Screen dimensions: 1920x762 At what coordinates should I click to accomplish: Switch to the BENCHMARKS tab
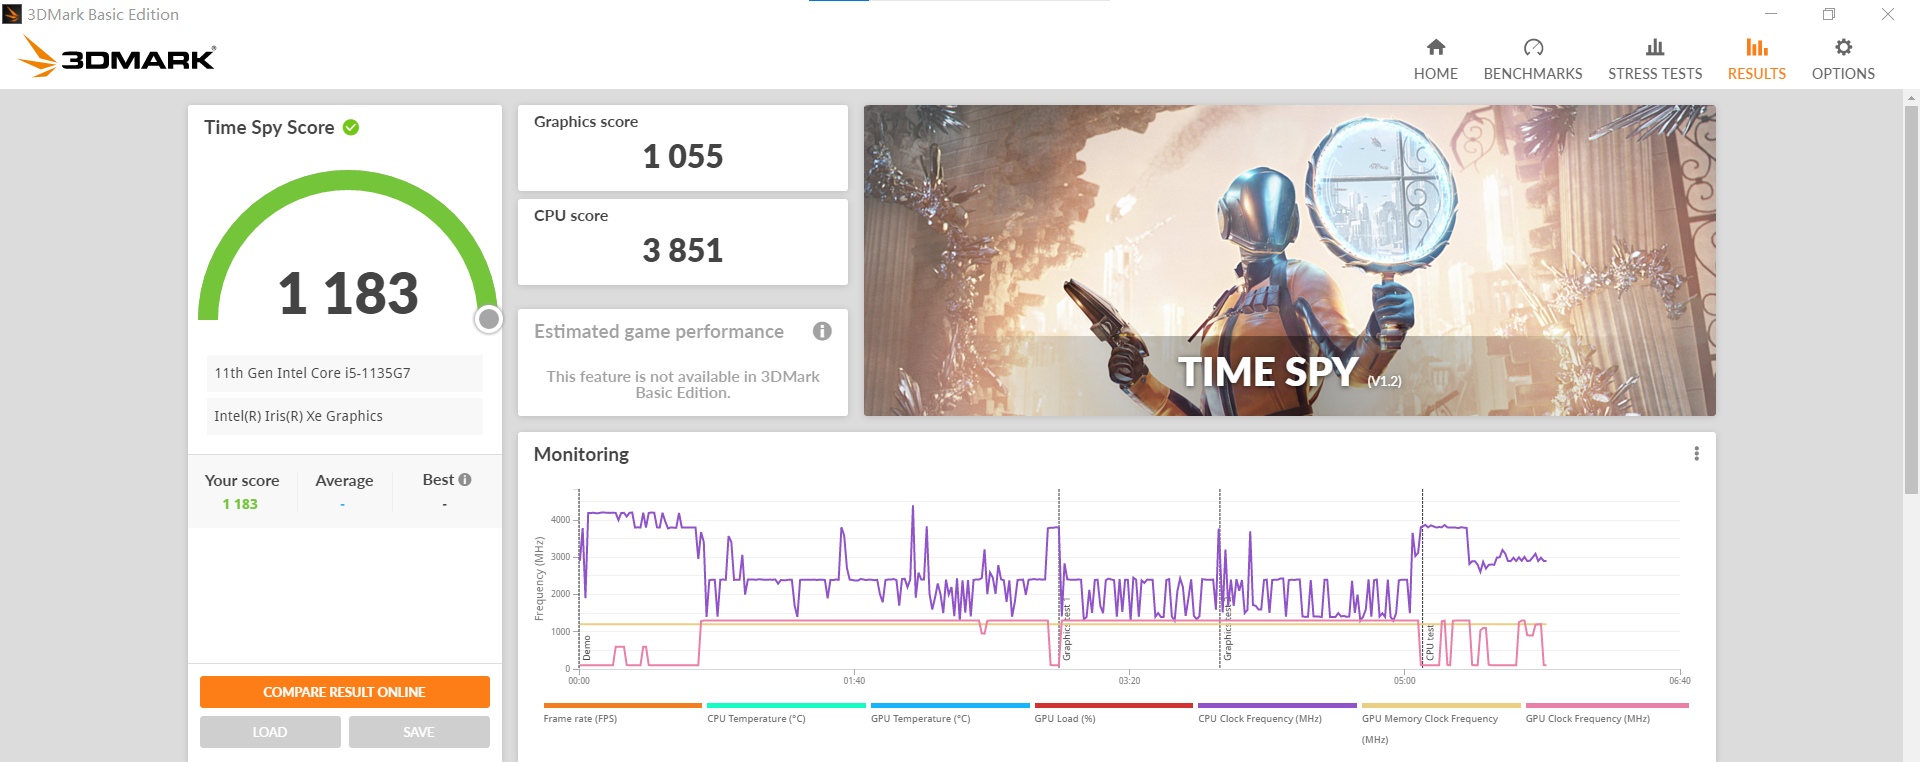click(x=1532, y=60)
